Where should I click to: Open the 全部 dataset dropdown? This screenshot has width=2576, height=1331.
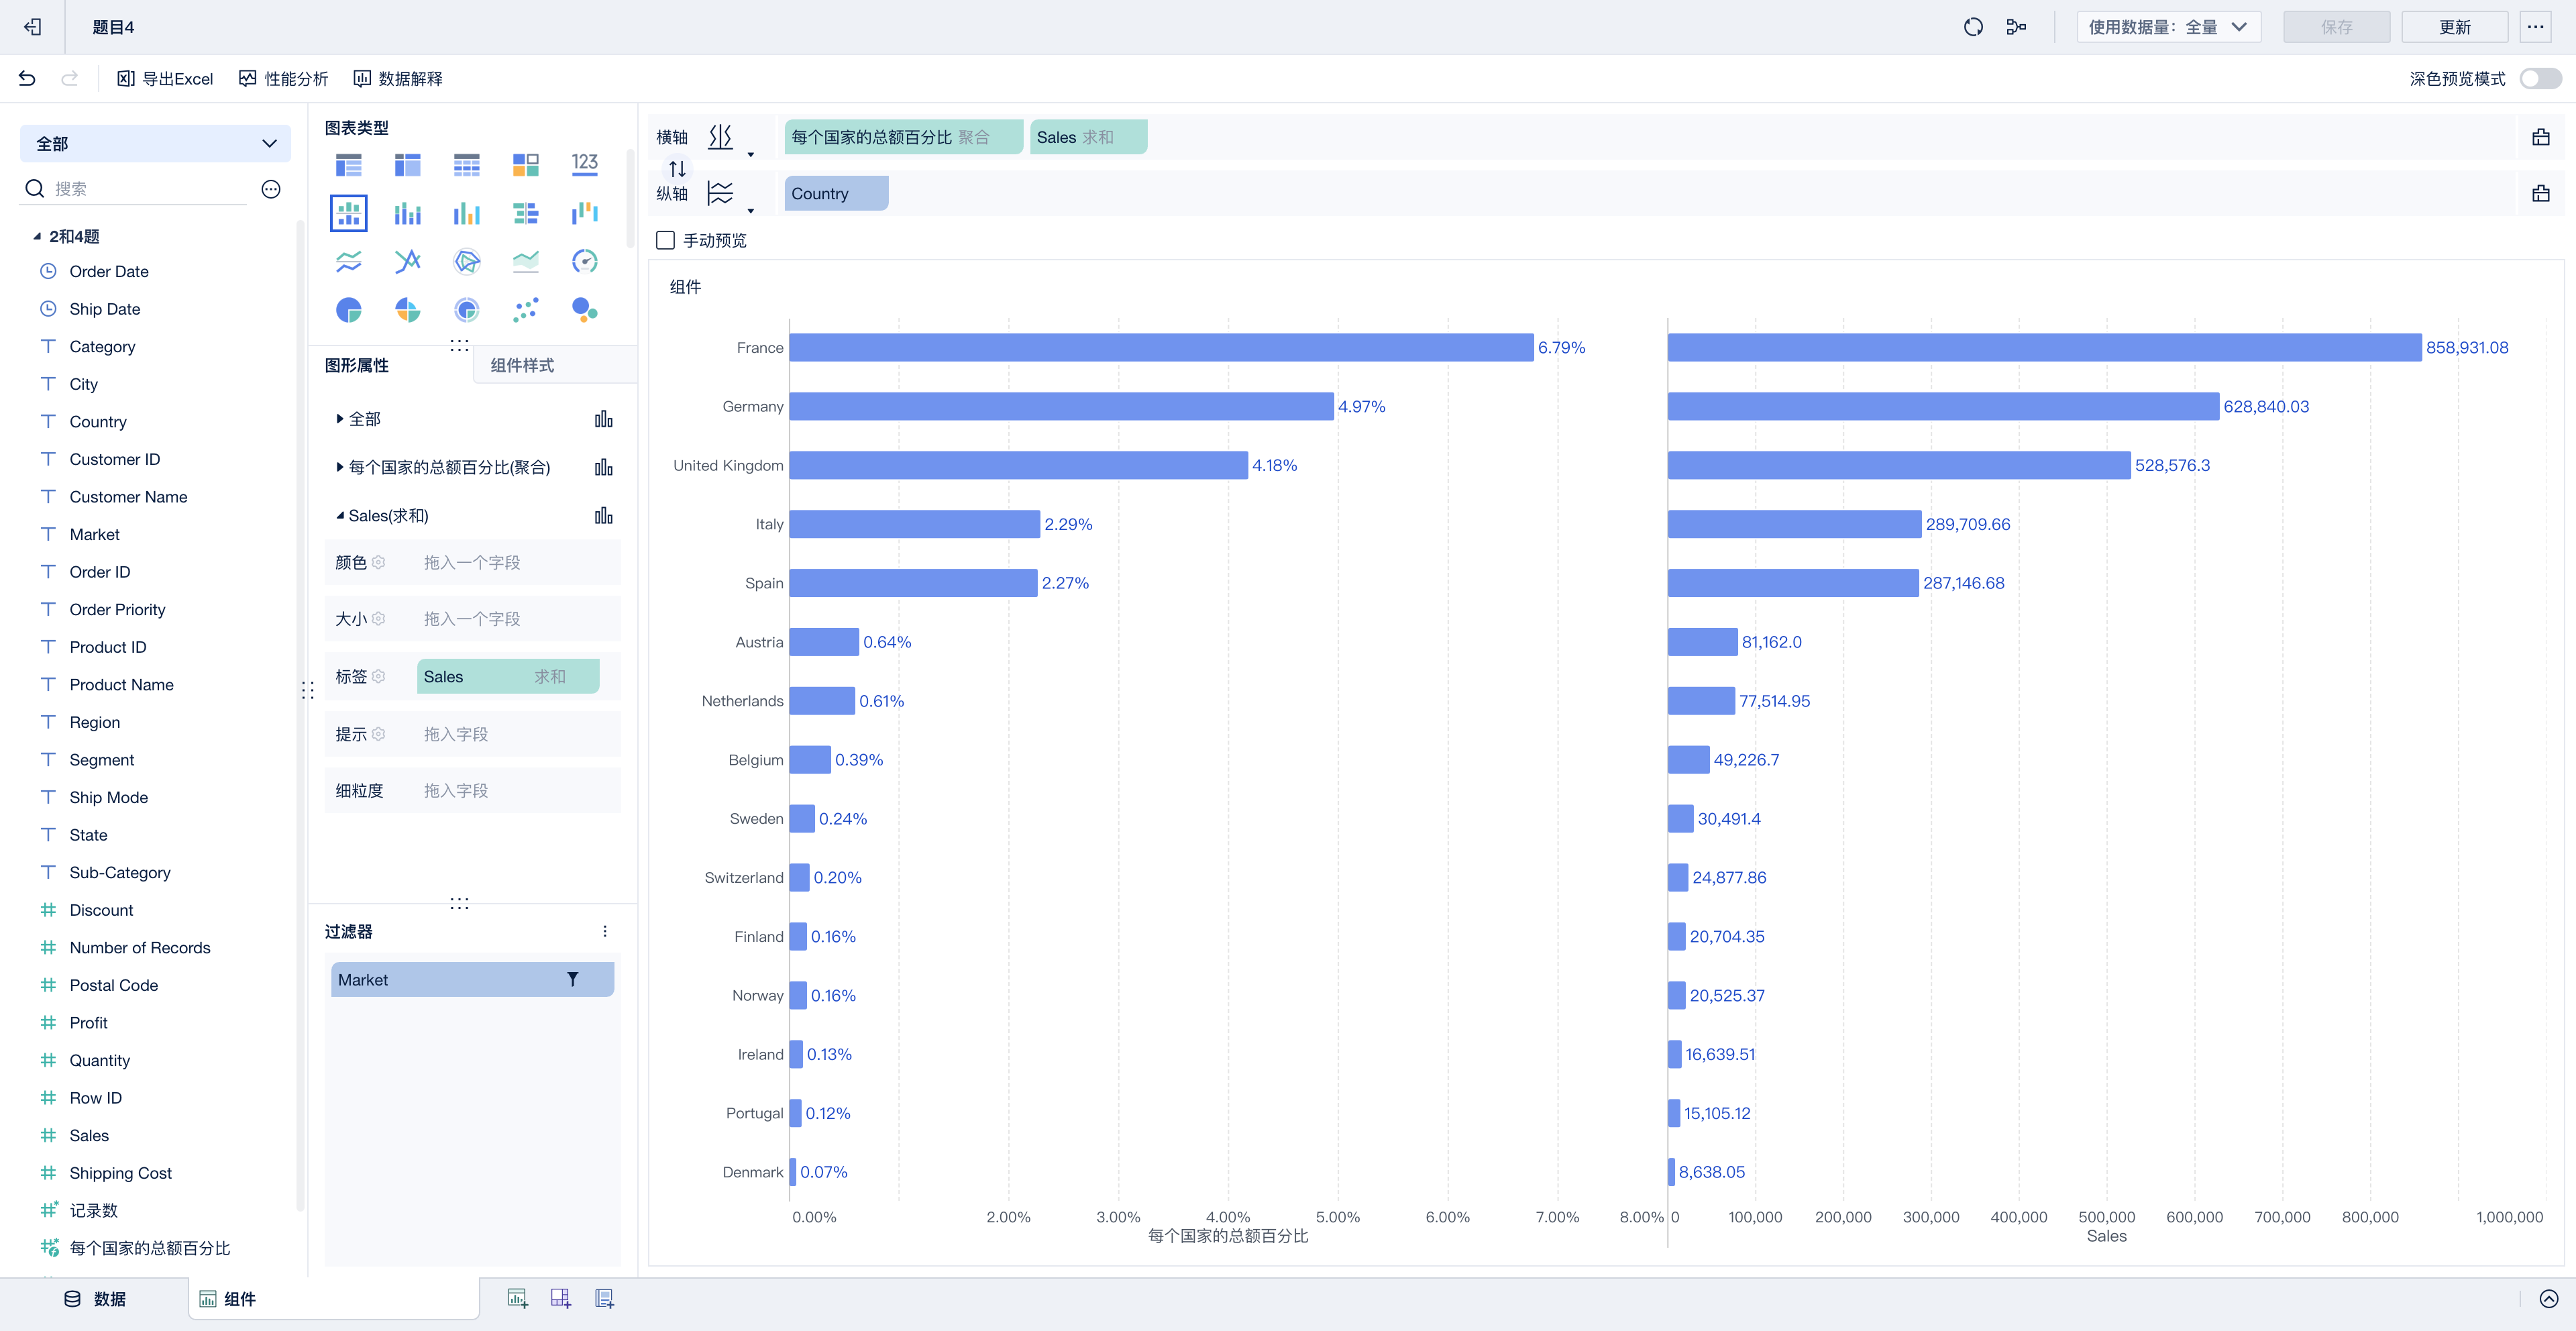pos(155,144)
